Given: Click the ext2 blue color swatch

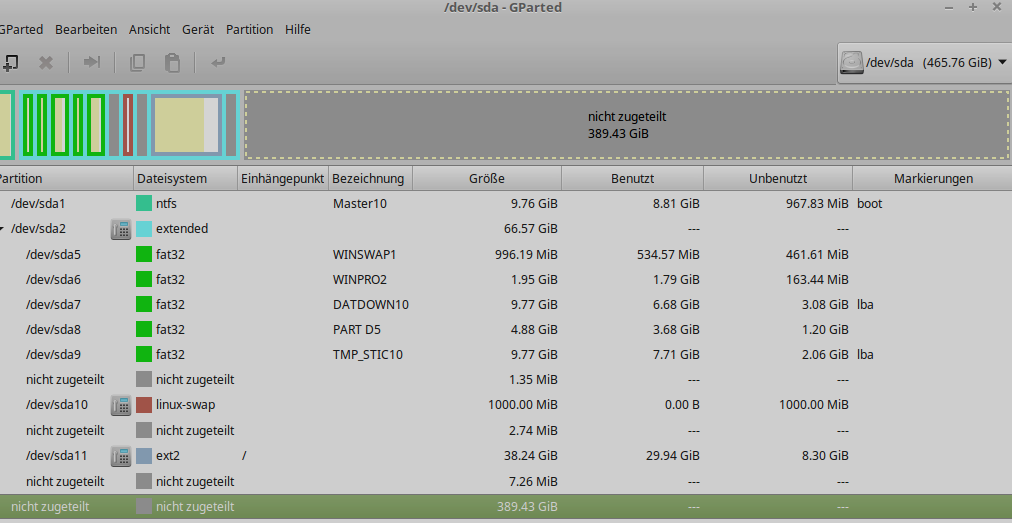Looking at the screenshot, I should click(x=144, y=456).
